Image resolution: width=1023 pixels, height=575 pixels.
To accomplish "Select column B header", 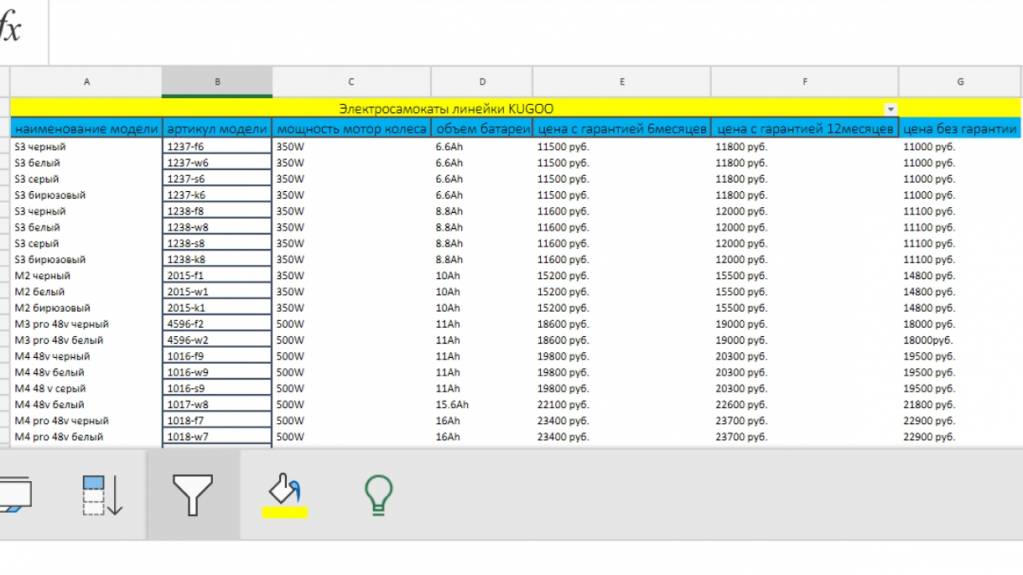I will pyautogui.click(x=217, y=82).
